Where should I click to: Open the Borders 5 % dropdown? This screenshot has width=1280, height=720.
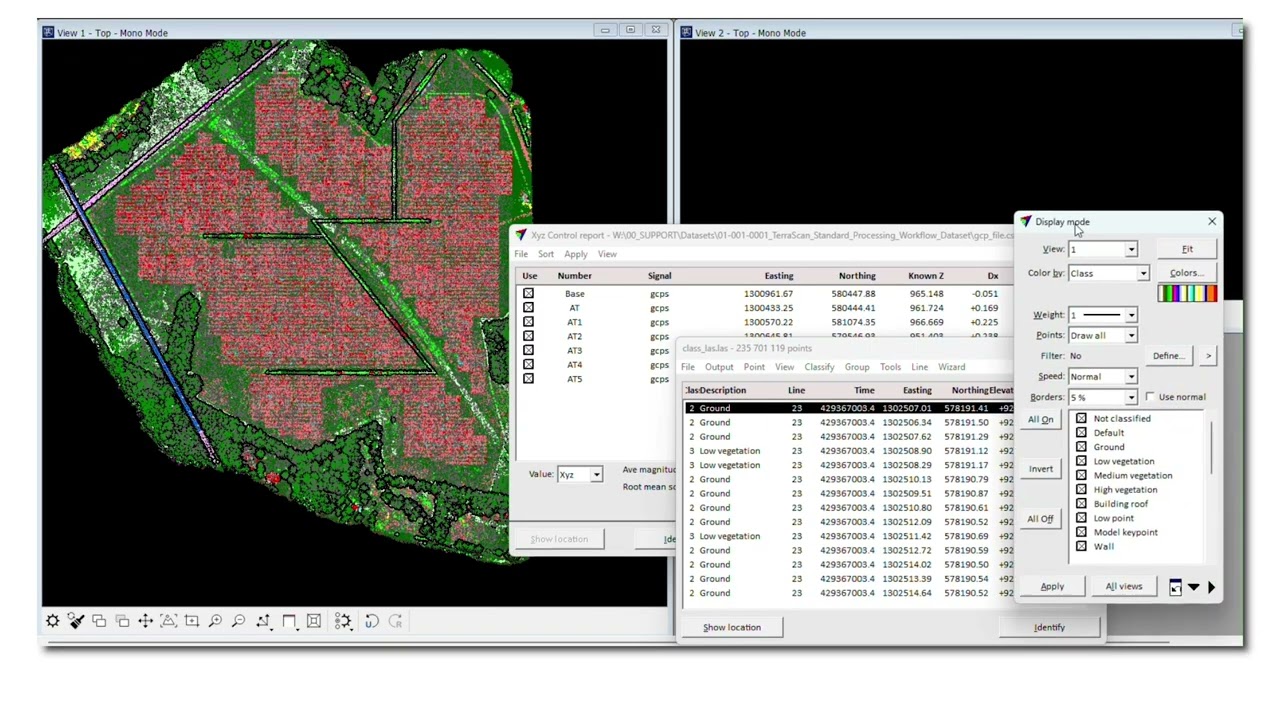coord(1131,397)
